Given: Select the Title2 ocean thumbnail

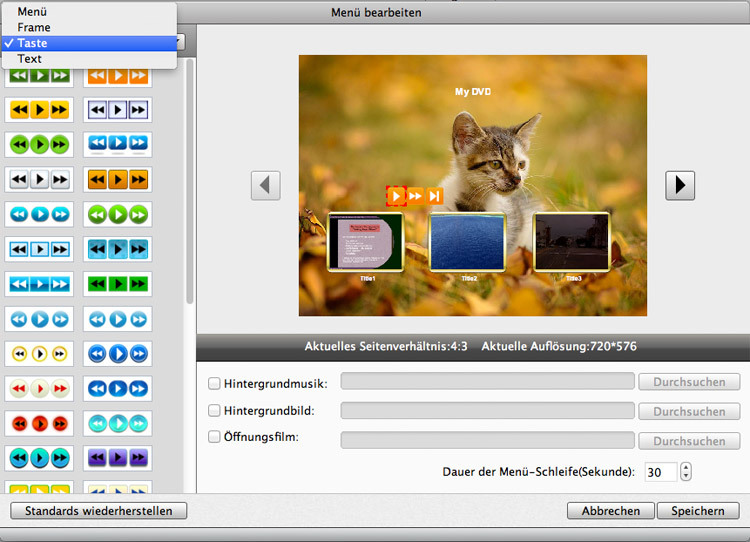Looking at the screenshot, I should click(x=467, y=241).
